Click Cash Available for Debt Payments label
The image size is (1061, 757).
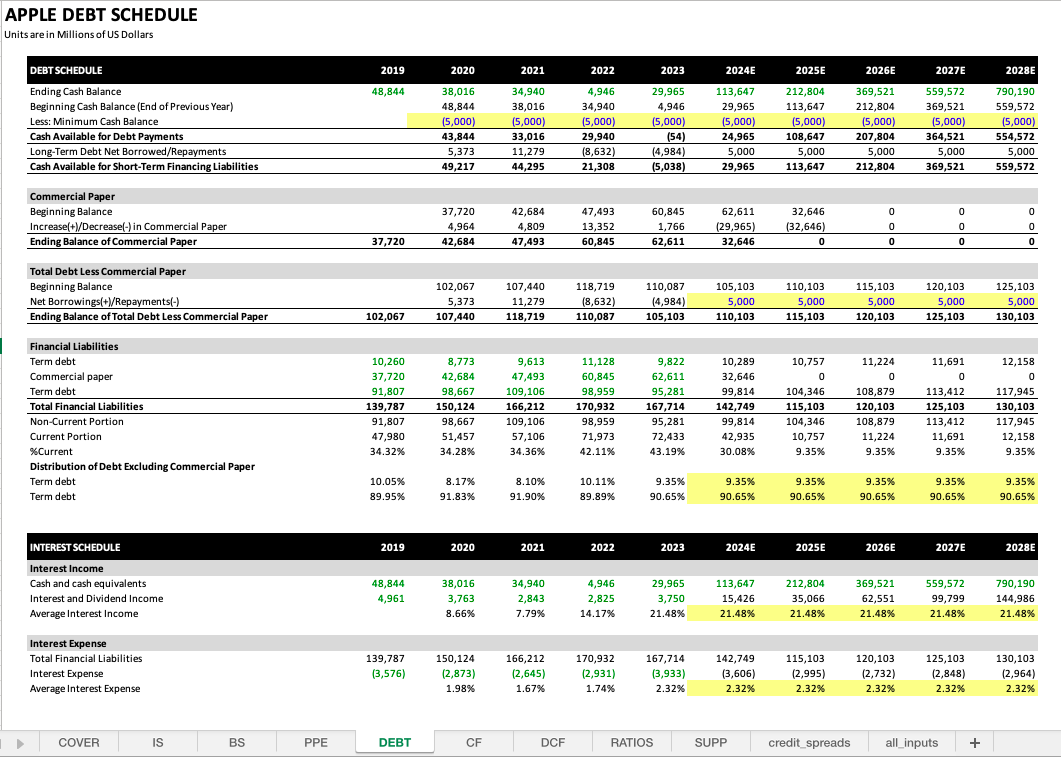coord(106,137)
